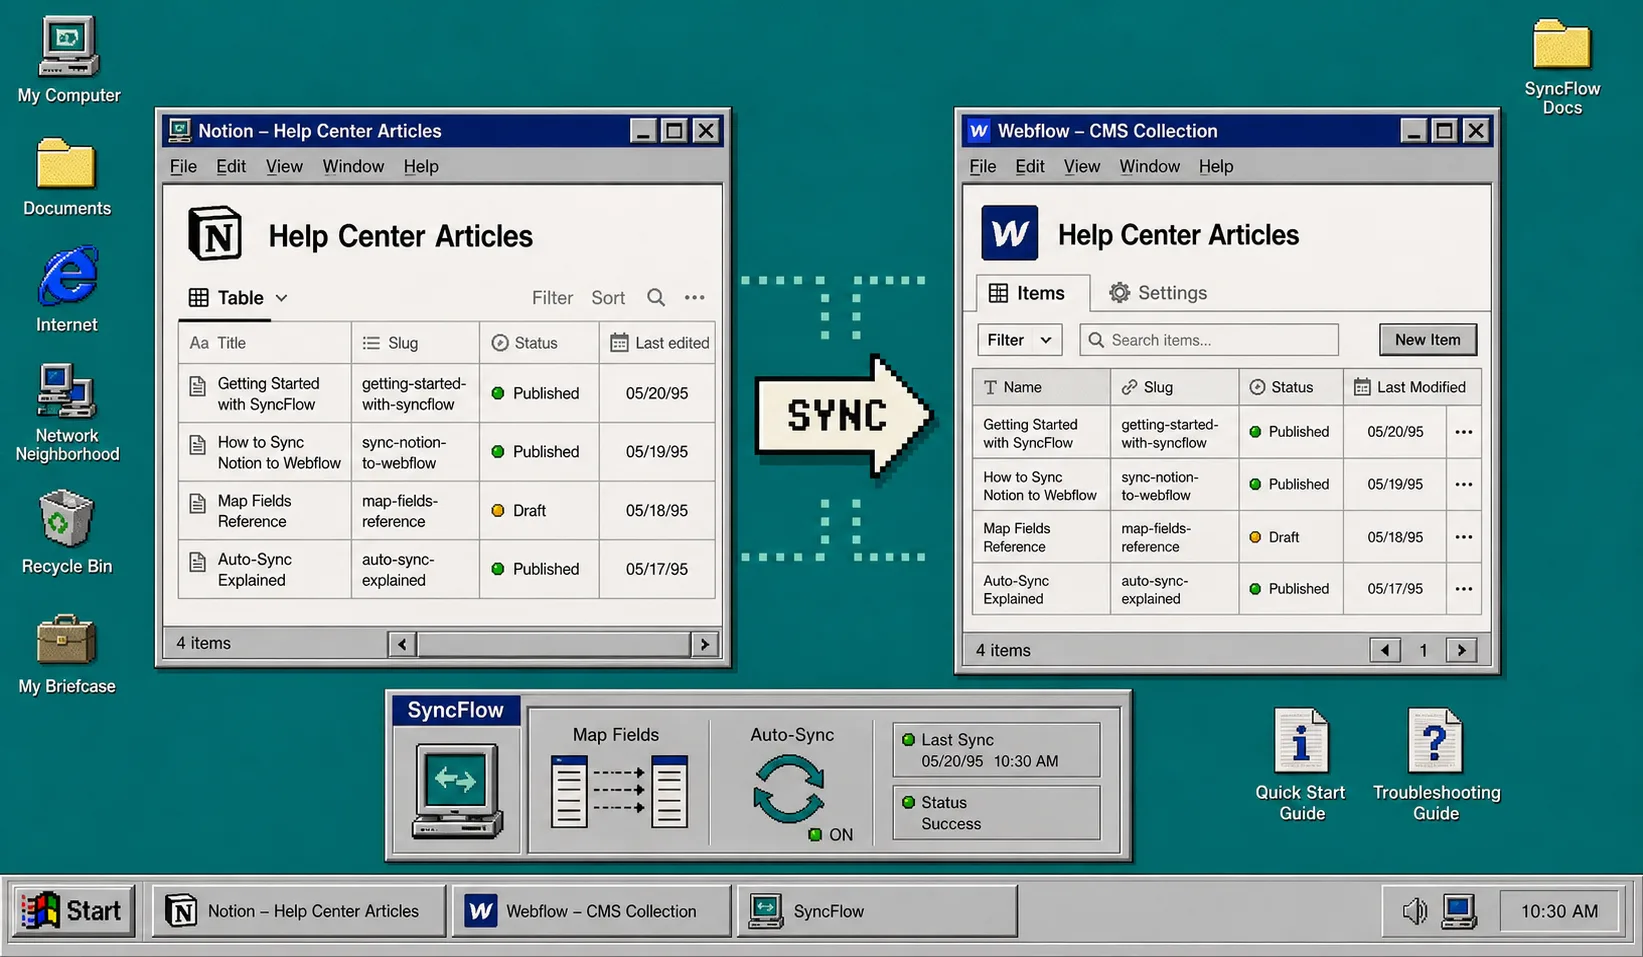The image size is (1643, 957).
Task: Switch to SyncFlow taskbar button
Action: pyautogui.click(x=877, y=911)
